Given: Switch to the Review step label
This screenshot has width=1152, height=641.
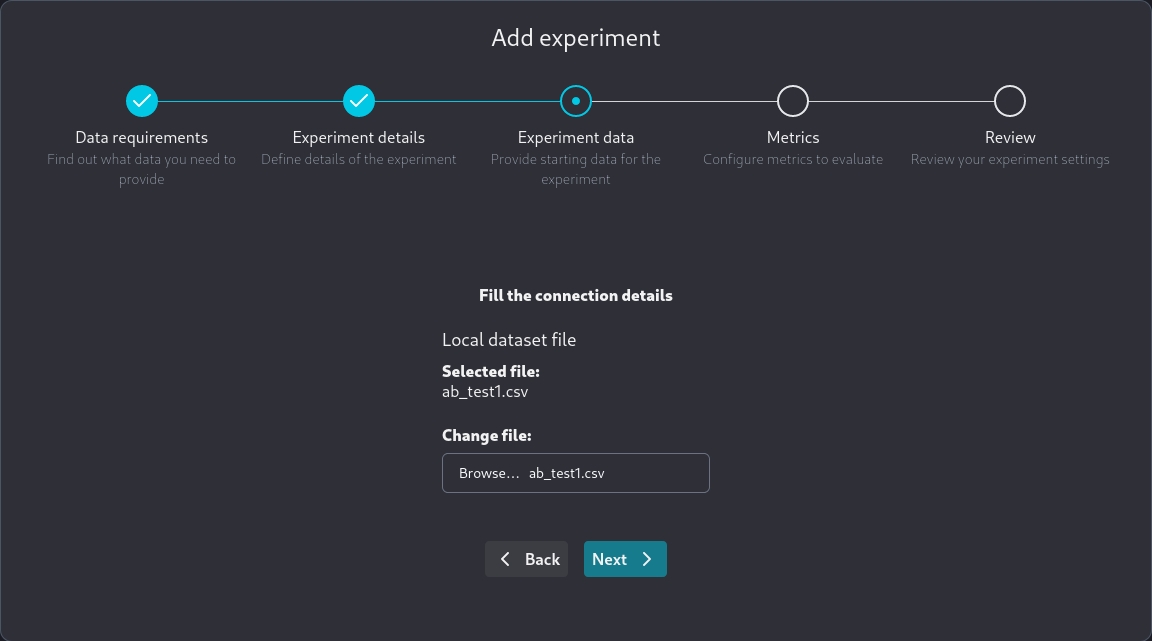Looking at the screenshot, I should [1010, 137].
